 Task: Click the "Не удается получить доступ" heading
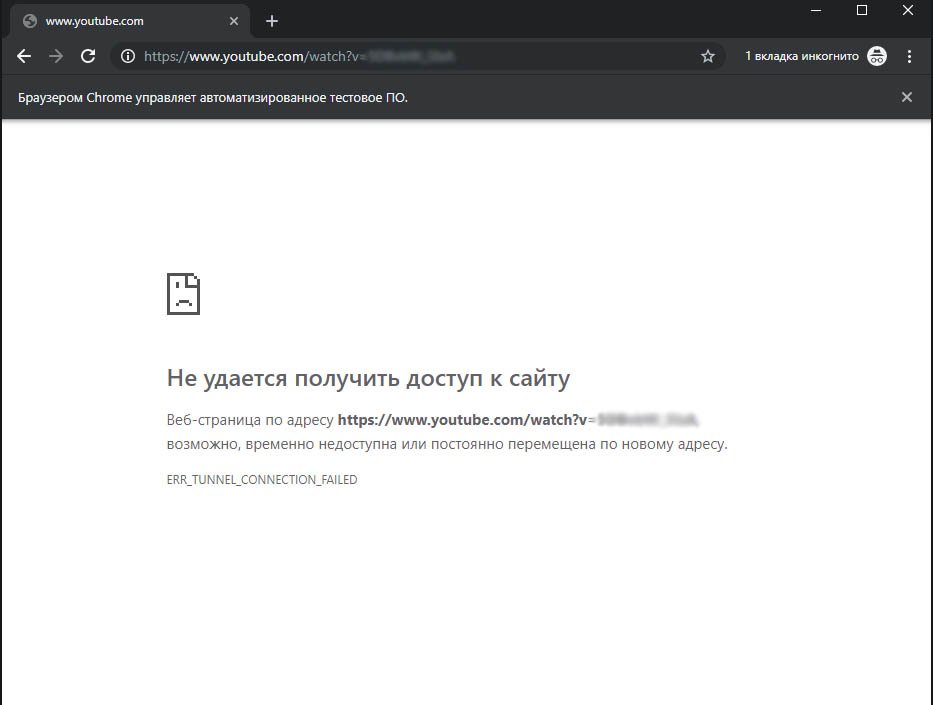(x=368, y=378)
